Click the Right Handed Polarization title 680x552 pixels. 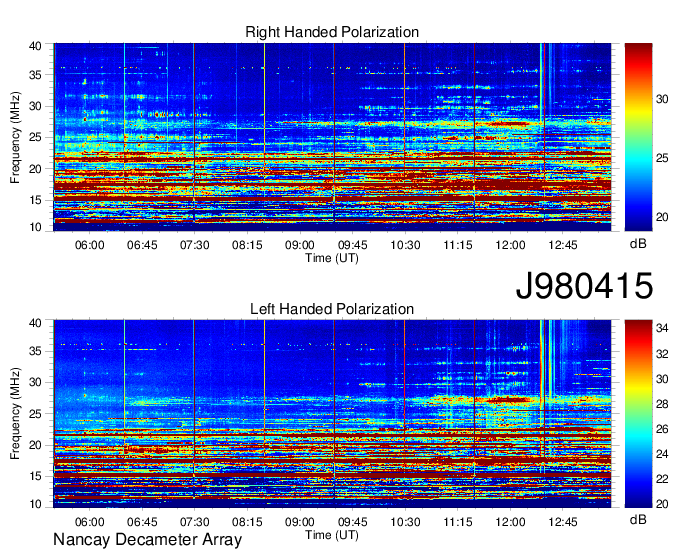(332, 32)
